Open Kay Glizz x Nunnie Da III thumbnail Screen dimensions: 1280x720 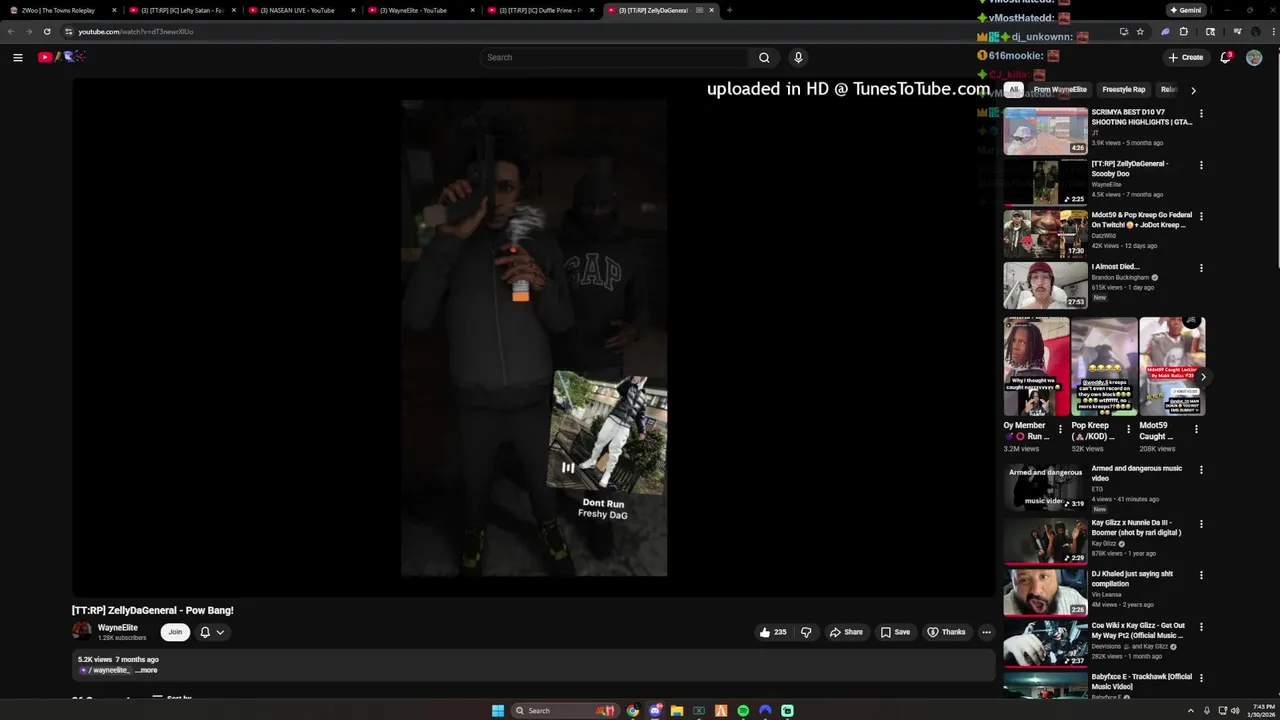point(1045,541)
